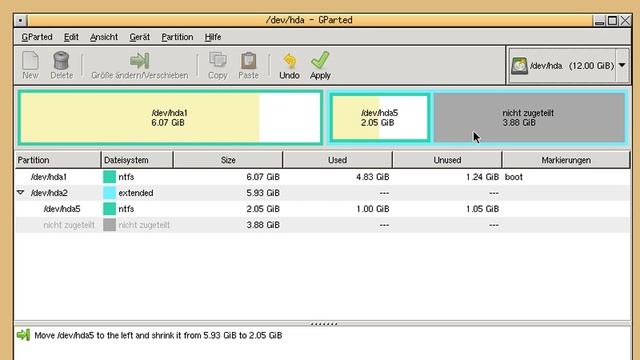The image size is (640, 360).
Task: Click the green Apply checkmark icon
Action: click(x=320, y=60)
